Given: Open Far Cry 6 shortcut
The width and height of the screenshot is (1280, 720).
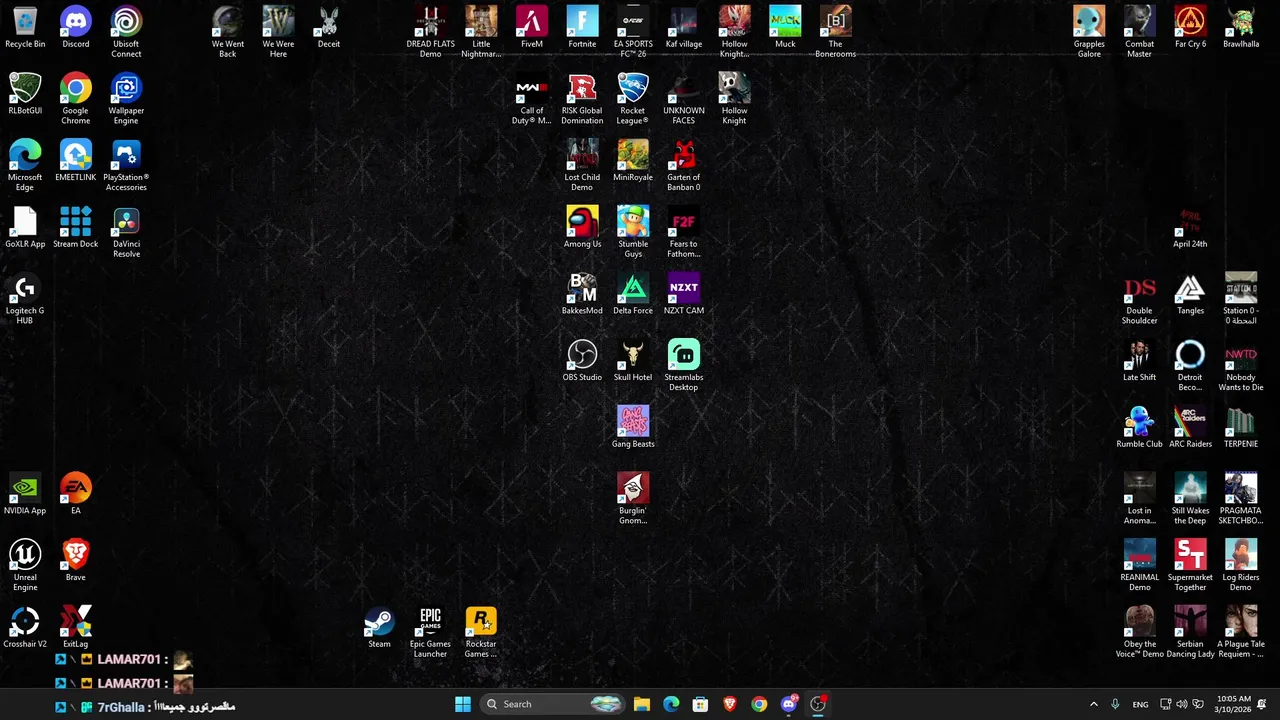Looking at the screenshot, I should (x=1190, y=28).
